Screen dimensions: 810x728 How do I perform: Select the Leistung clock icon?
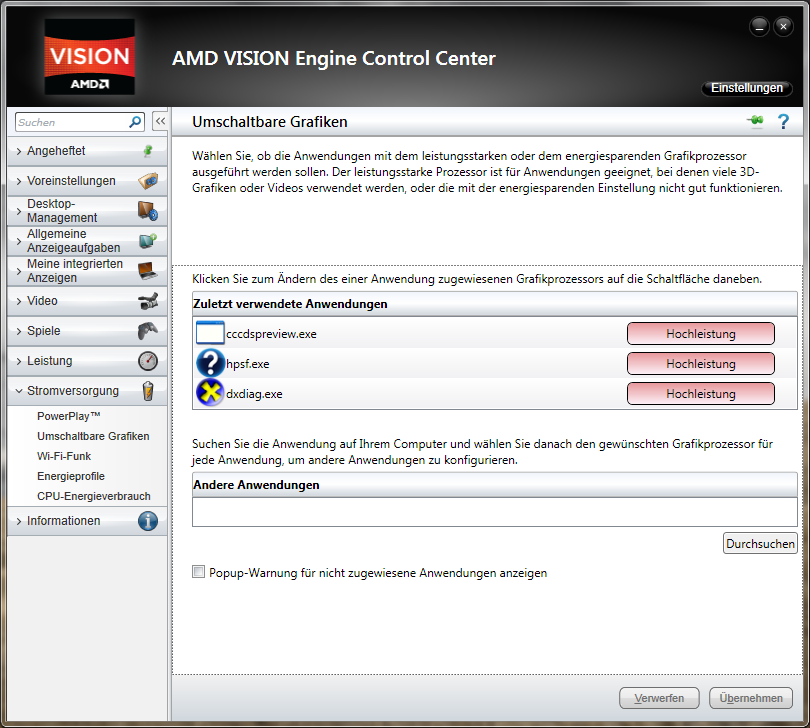[x=148, y=360]
